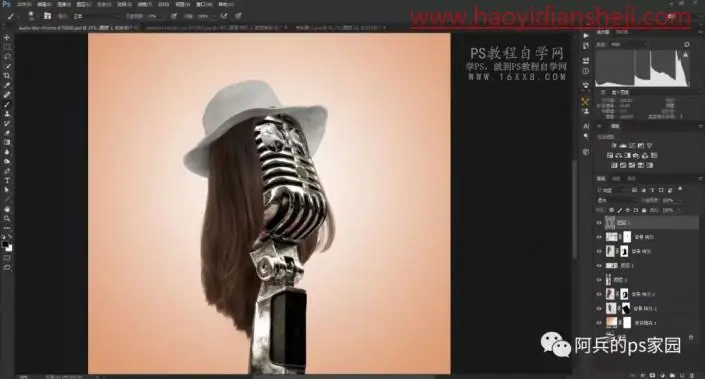This screenshot has height=379, width=705.
Task: Select the Eyedropper tool
Action: click(x=7, y=85)
